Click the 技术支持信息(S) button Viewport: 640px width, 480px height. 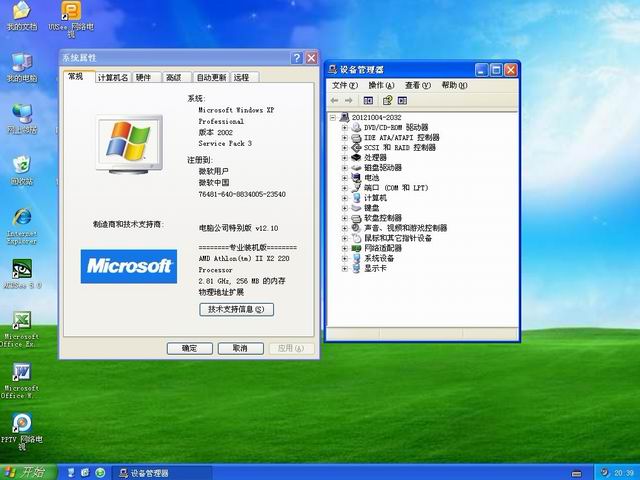235,310
